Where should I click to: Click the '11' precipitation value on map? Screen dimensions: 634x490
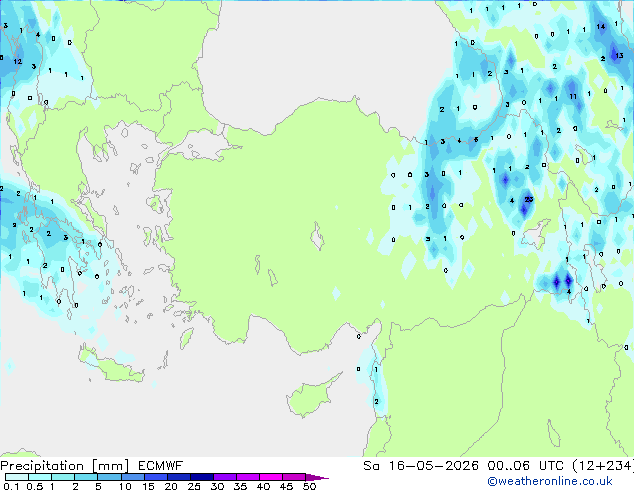[573, 97]
